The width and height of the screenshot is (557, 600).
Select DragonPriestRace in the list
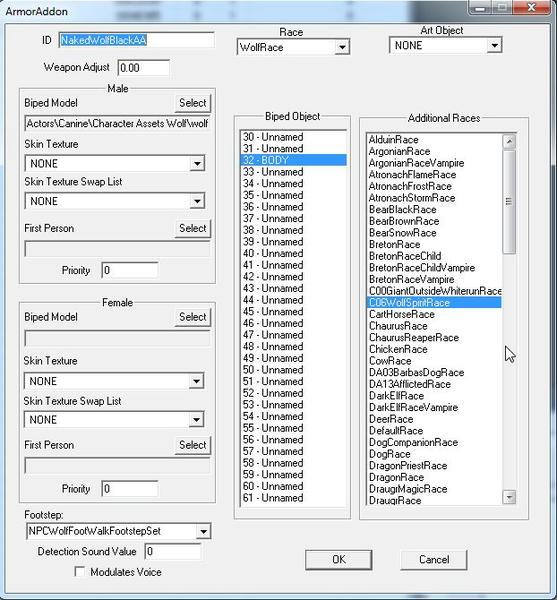tap(434, 466)
